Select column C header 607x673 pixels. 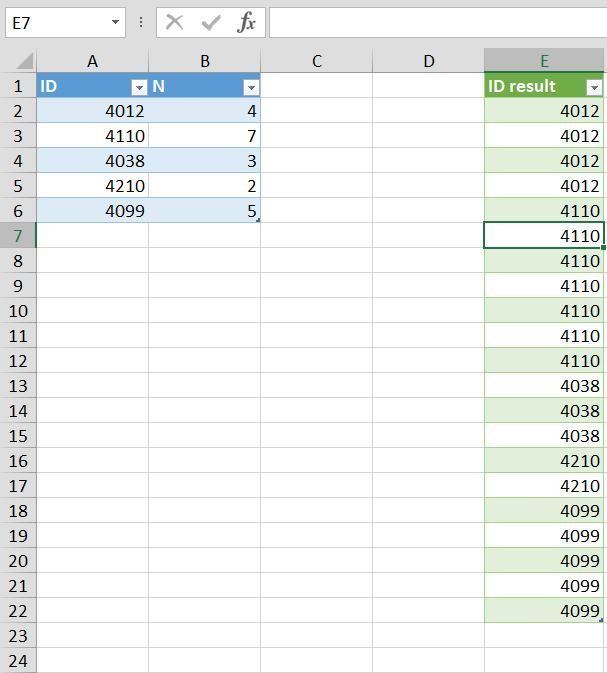tap(316, 61)
